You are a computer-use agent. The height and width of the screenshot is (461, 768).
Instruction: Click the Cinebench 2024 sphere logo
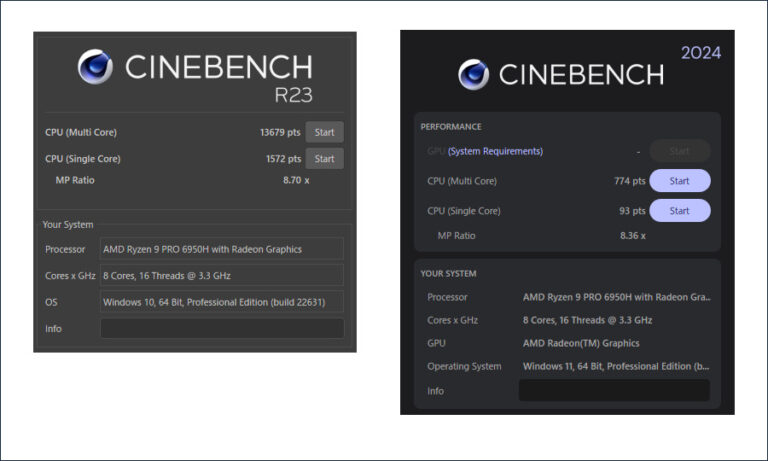474,74
